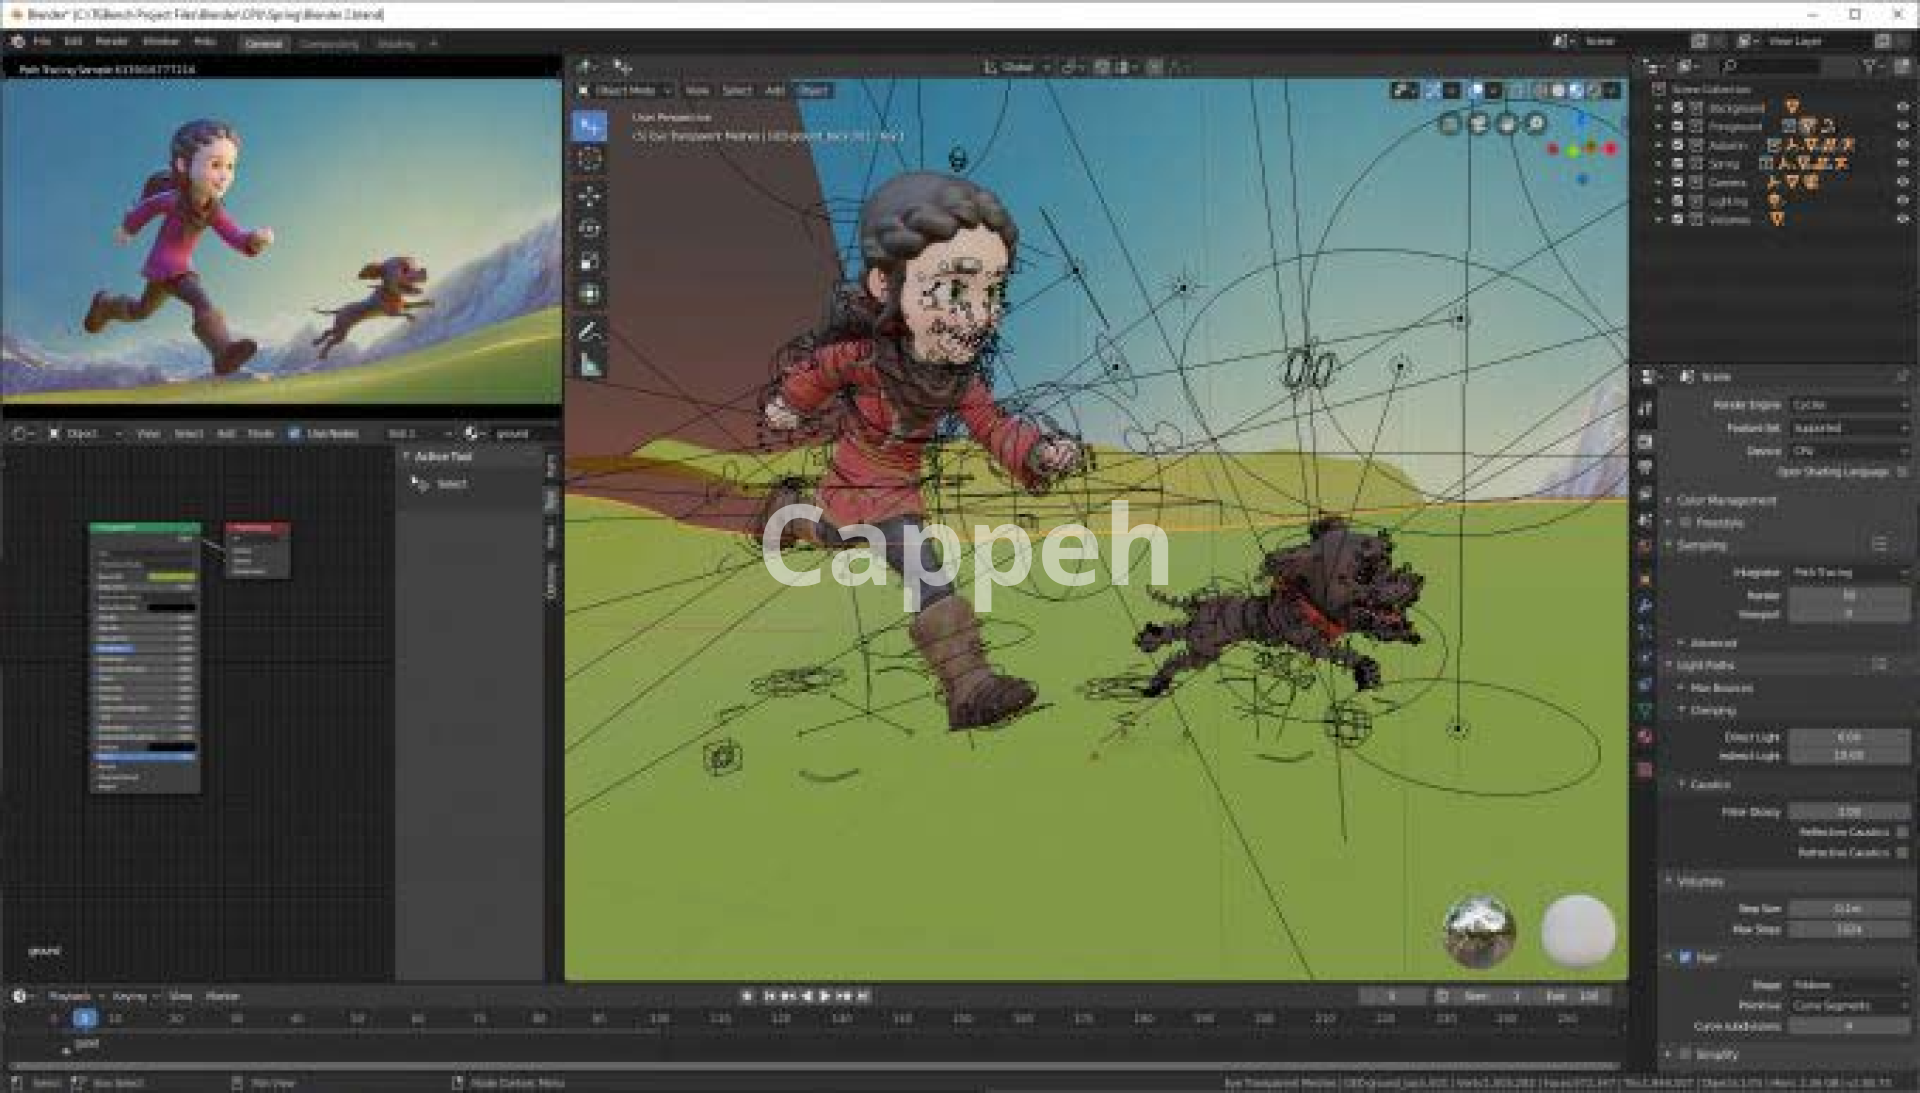Open the Render menu in top bar
Image resolution: width=1920 pixels, height=1093 pixels.
pos(111,42)
